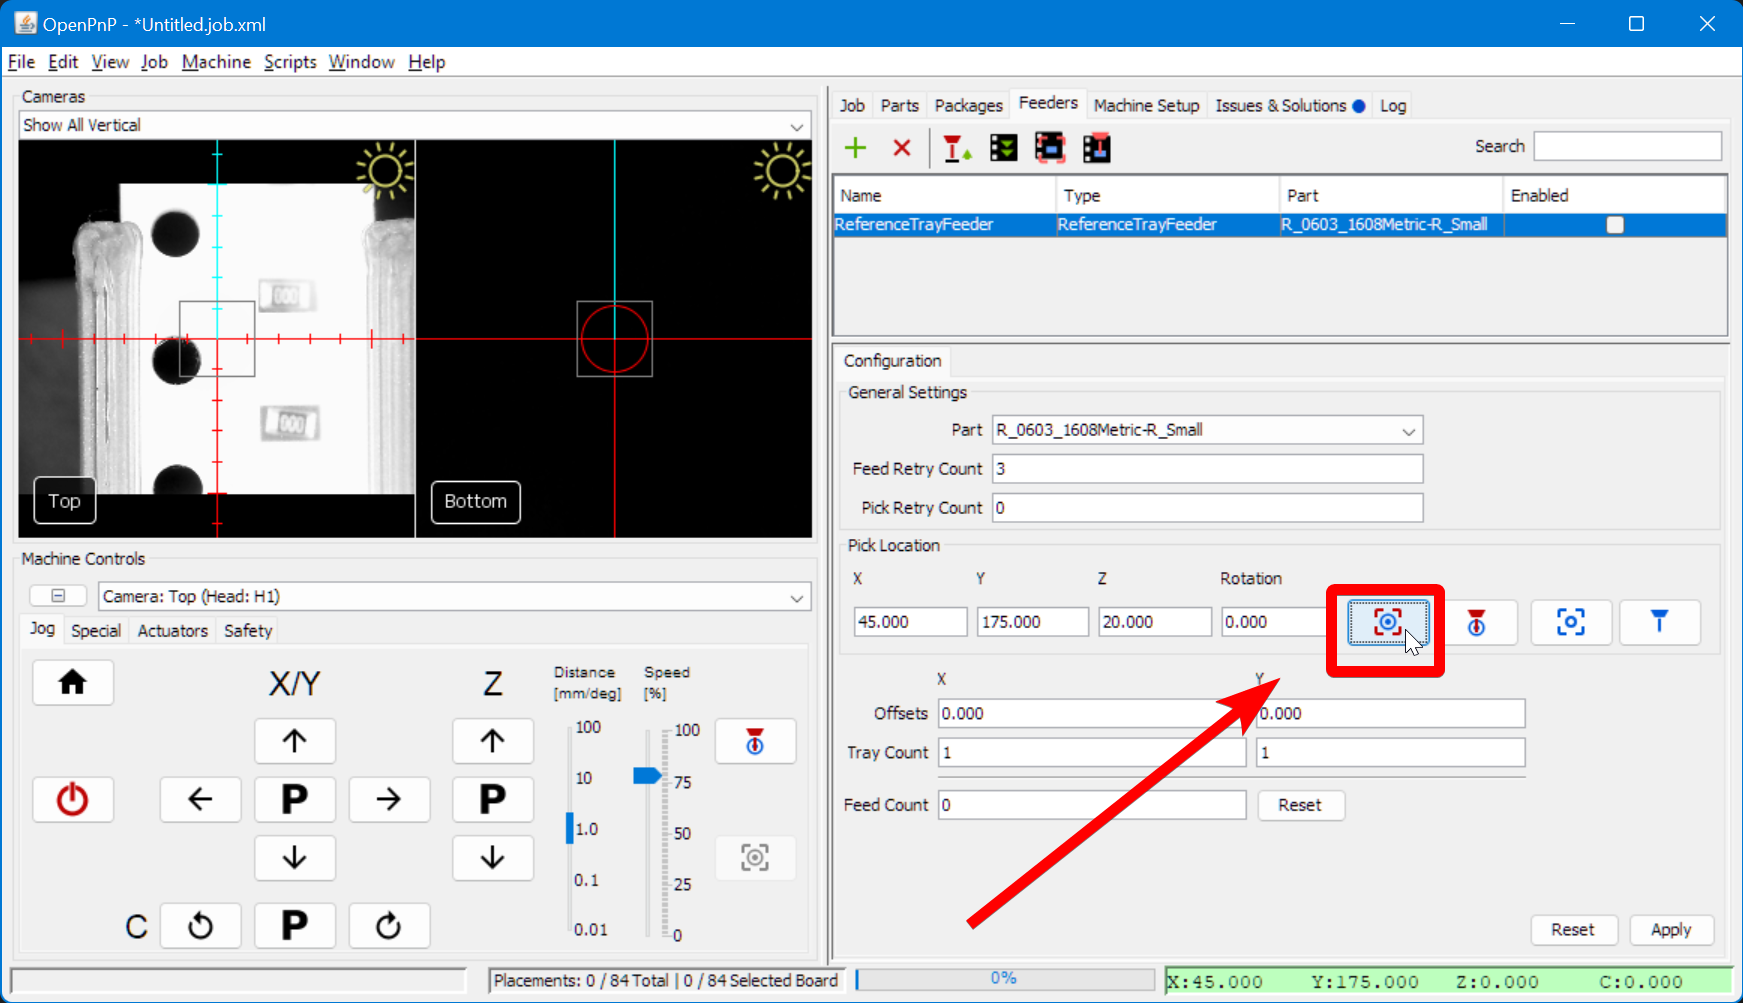Click inside the feeder Search field
1743x1003 pixels.
pyautogui.click(x=1627, y=146)
